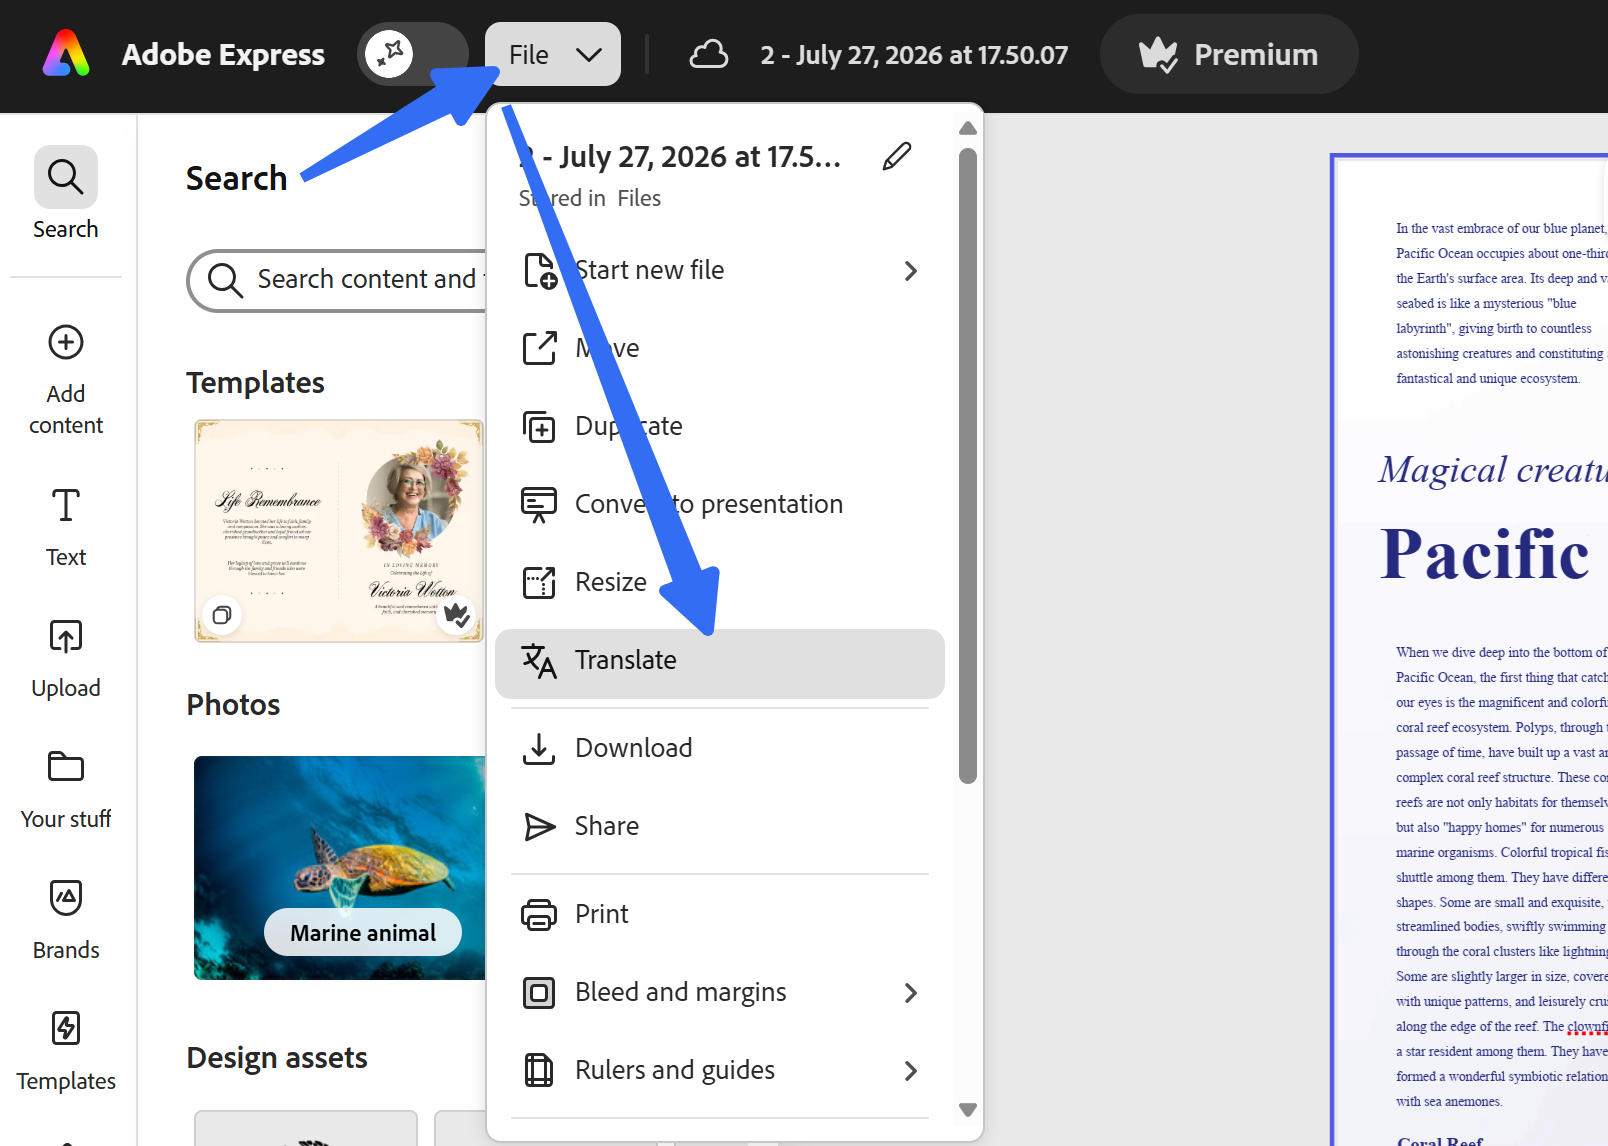The width and height of the screenshot is (1608, 1146).
Task: Open Your stuff folder in sidebar
Action: click(x=66, y=790)
